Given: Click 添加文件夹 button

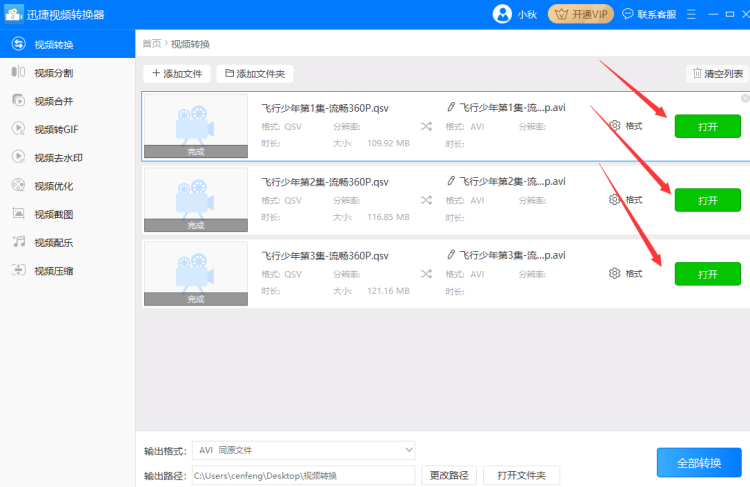Looking at the screenshot, I should 255,74.
